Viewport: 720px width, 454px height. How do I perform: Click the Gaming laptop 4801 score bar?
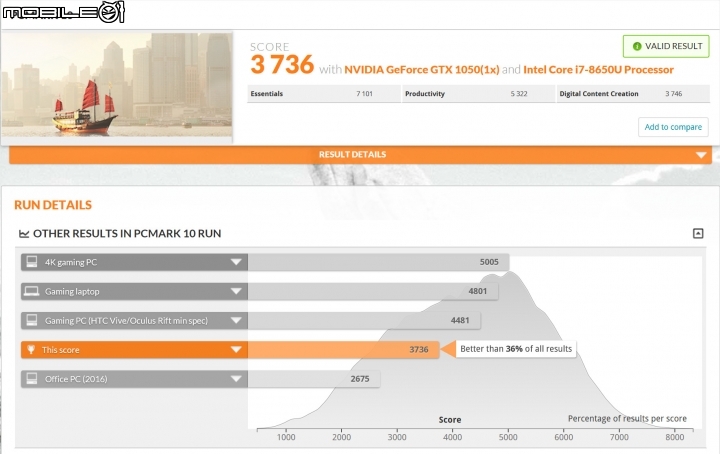pos(373,291)
